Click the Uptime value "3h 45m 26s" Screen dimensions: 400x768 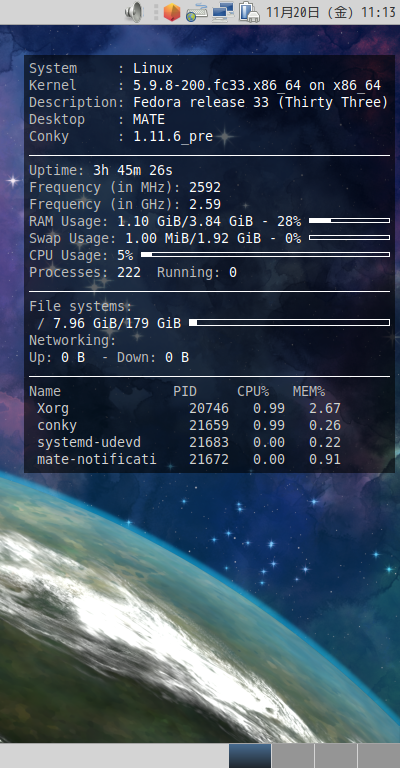click(133, 170)
